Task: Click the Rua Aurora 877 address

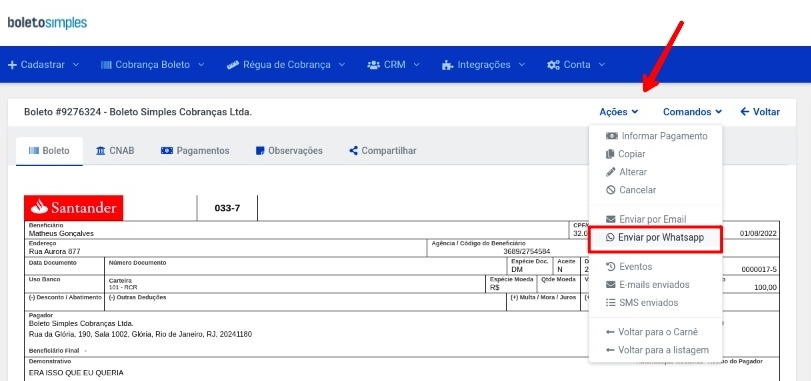Action: pos(54,252)
